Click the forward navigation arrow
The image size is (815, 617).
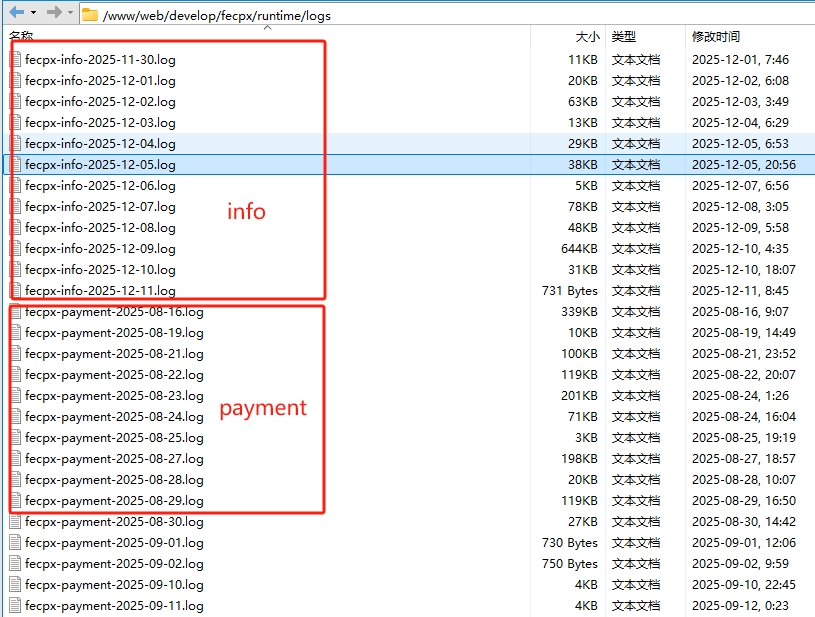[54, 12]
